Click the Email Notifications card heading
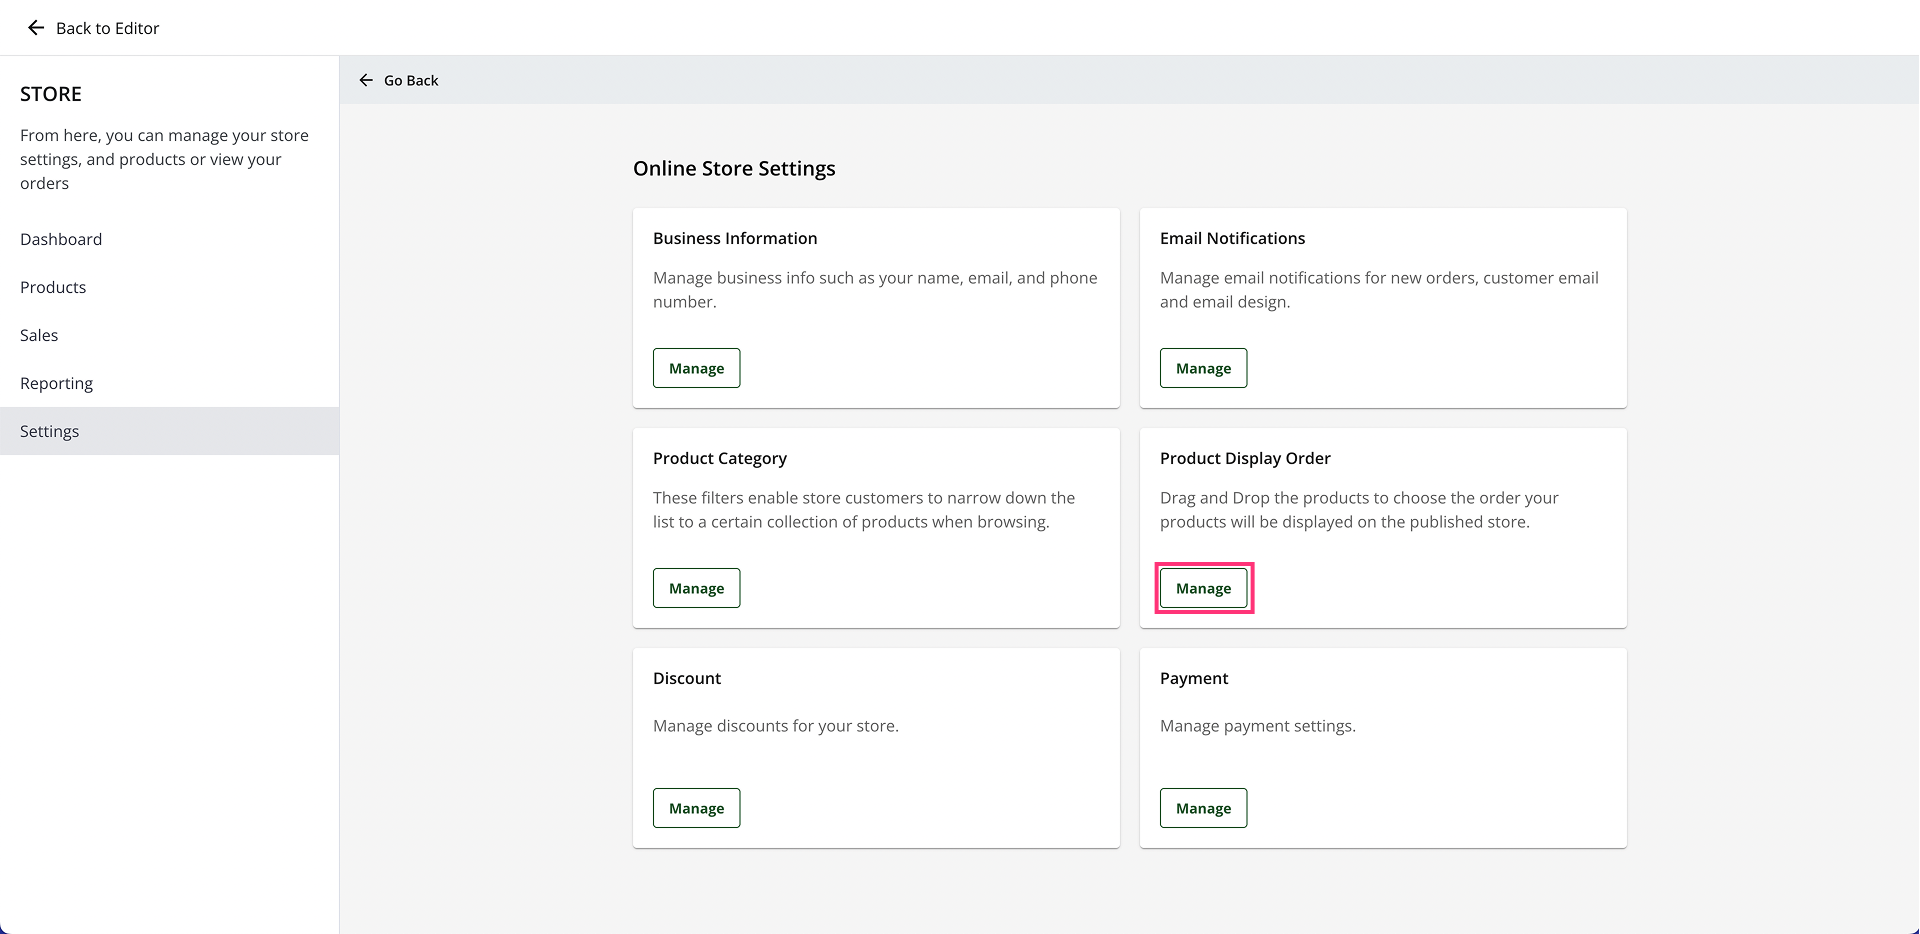The height and width of the screenshot is (934, 1920). click(x=1232, y=238)
